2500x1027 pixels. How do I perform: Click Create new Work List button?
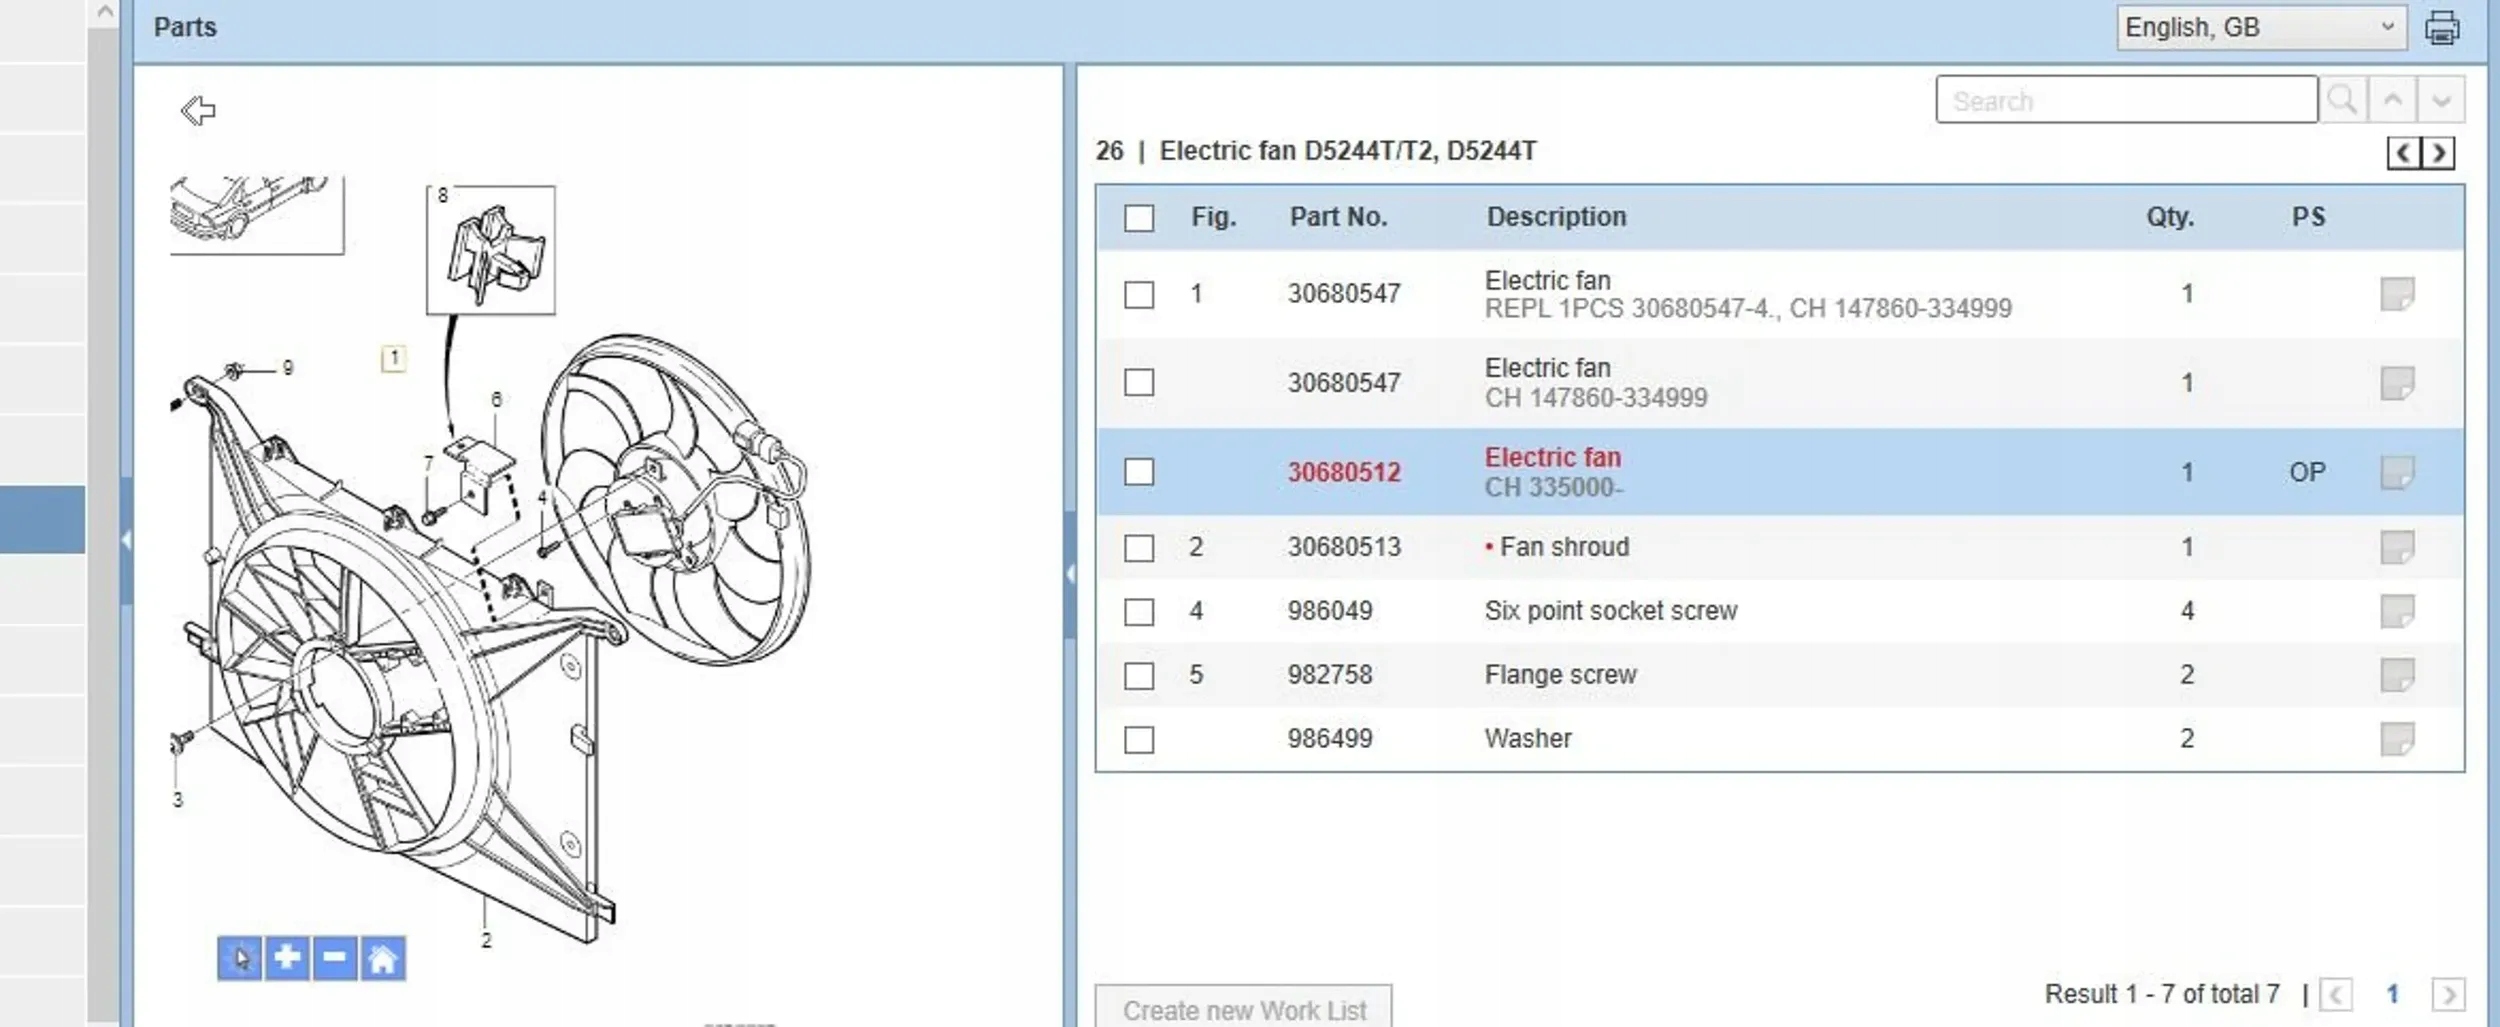[1243, 1008]
